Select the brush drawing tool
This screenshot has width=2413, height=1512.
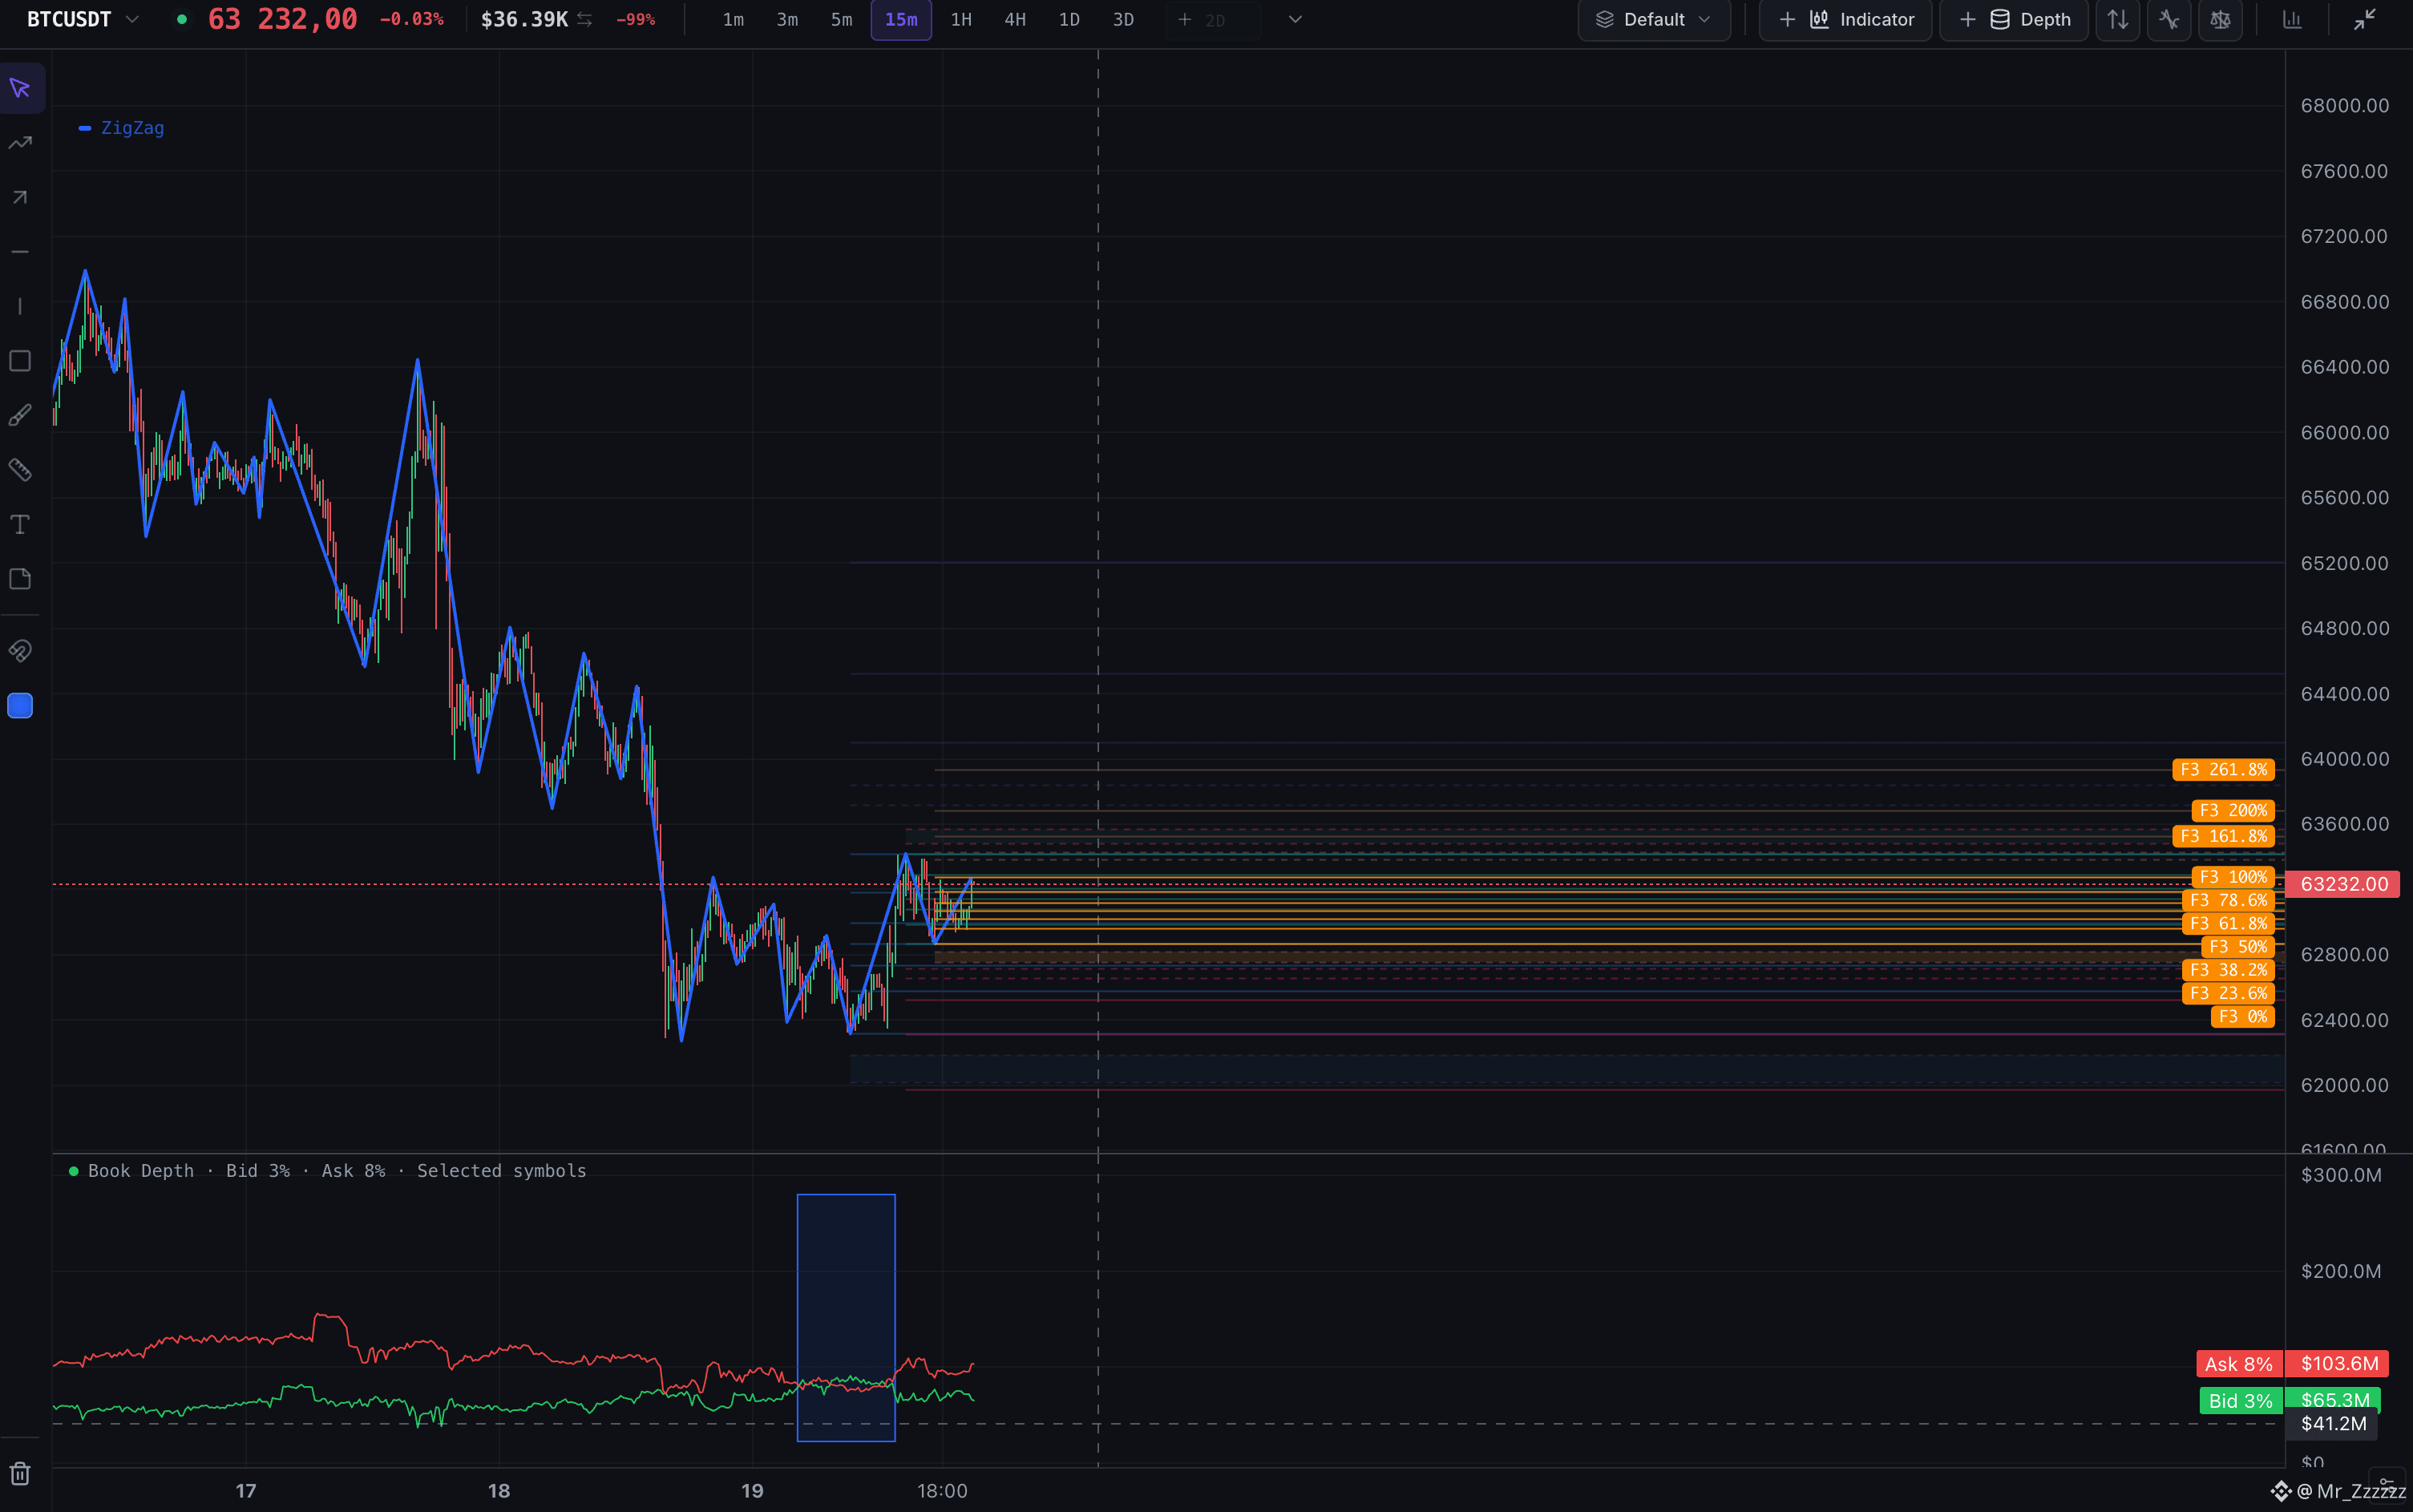click(x=20, y=415)
